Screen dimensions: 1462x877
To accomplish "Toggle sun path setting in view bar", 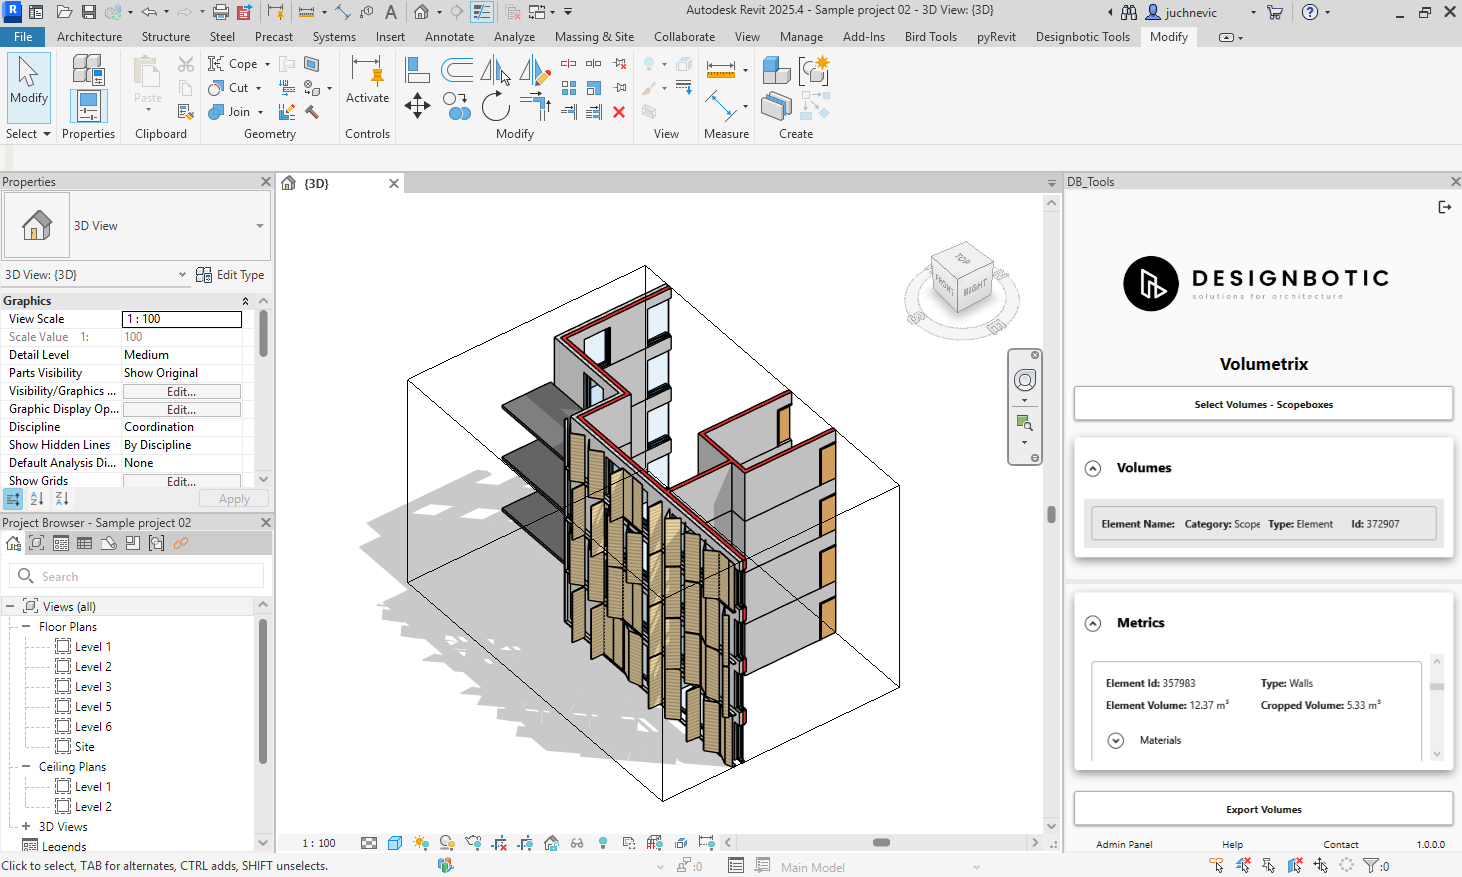I will [x=421, y=843].
